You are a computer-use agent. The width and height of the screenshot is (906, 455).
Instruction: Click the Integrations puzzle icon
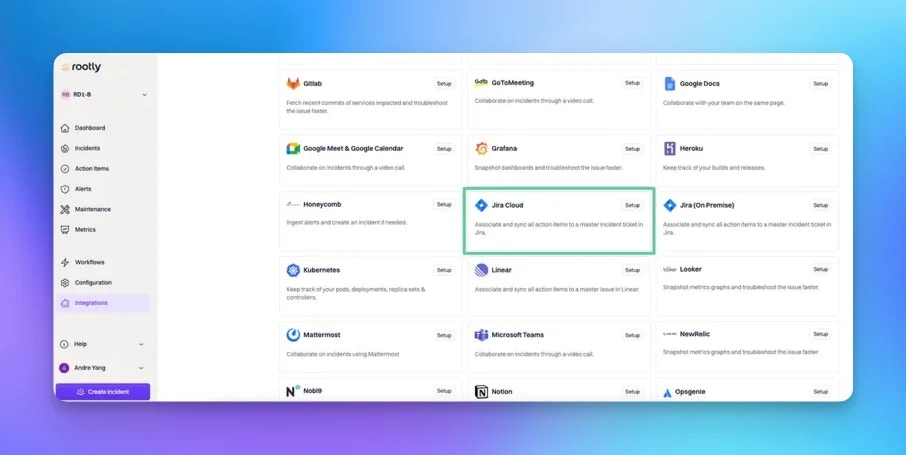pyautogui.click(x=65, y=303)
